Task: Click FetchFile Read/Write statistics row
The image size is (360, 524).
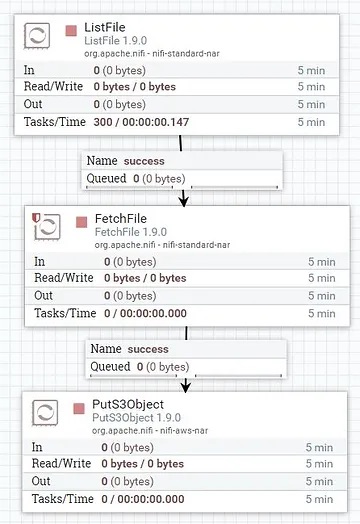Action: (x=187, y=278)
